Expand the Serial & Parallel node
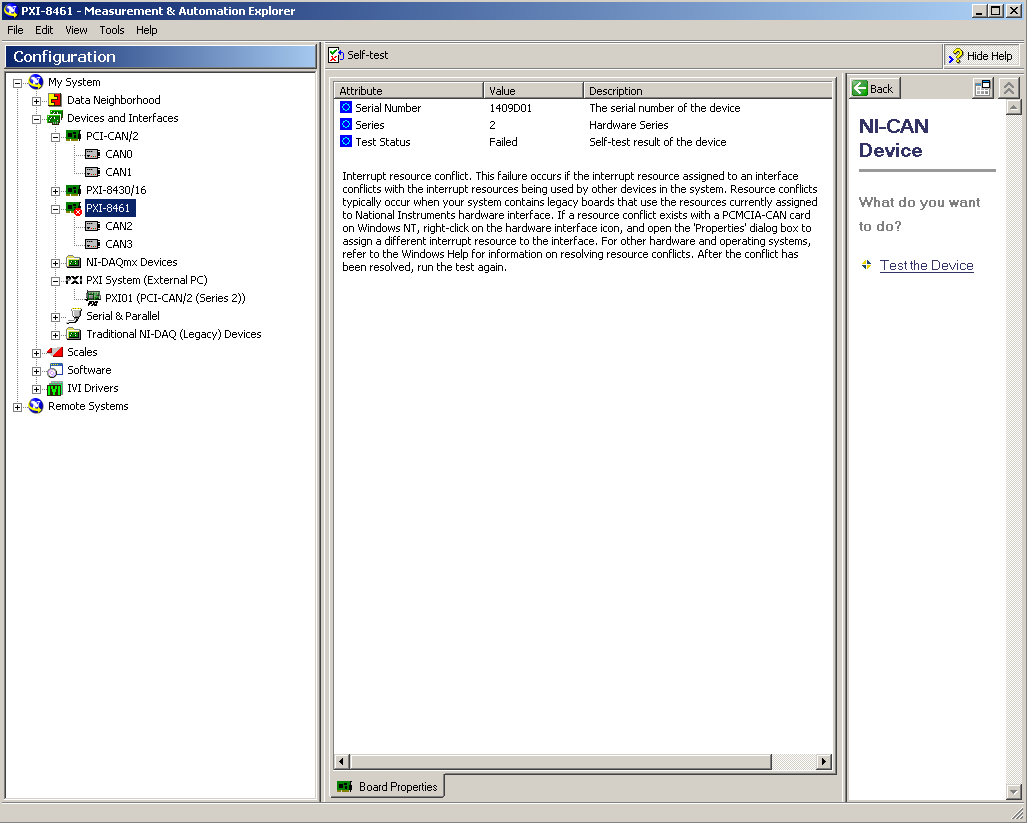This screenshot has width=1027, height=823. coord(56,316)
